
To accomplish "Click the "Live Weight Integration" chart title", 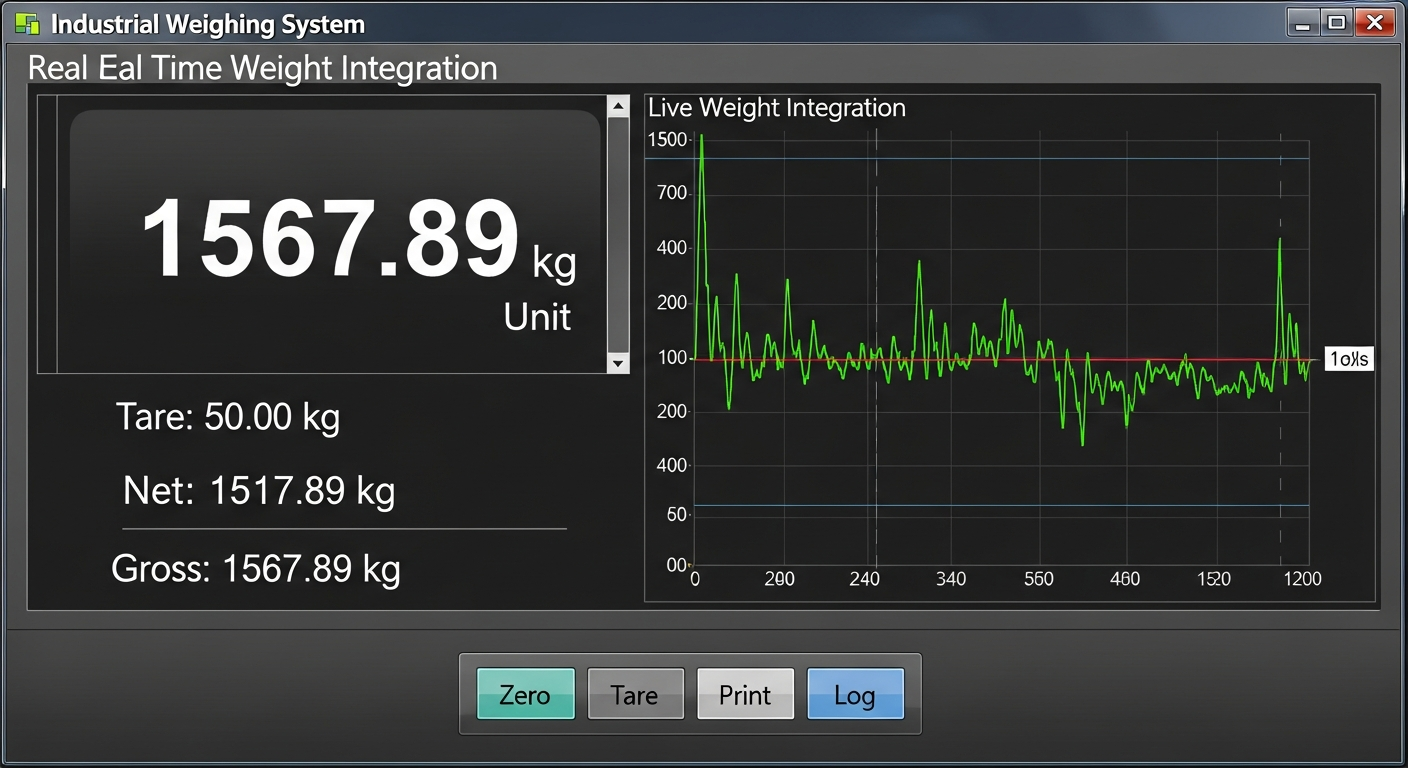I will 777,108.
